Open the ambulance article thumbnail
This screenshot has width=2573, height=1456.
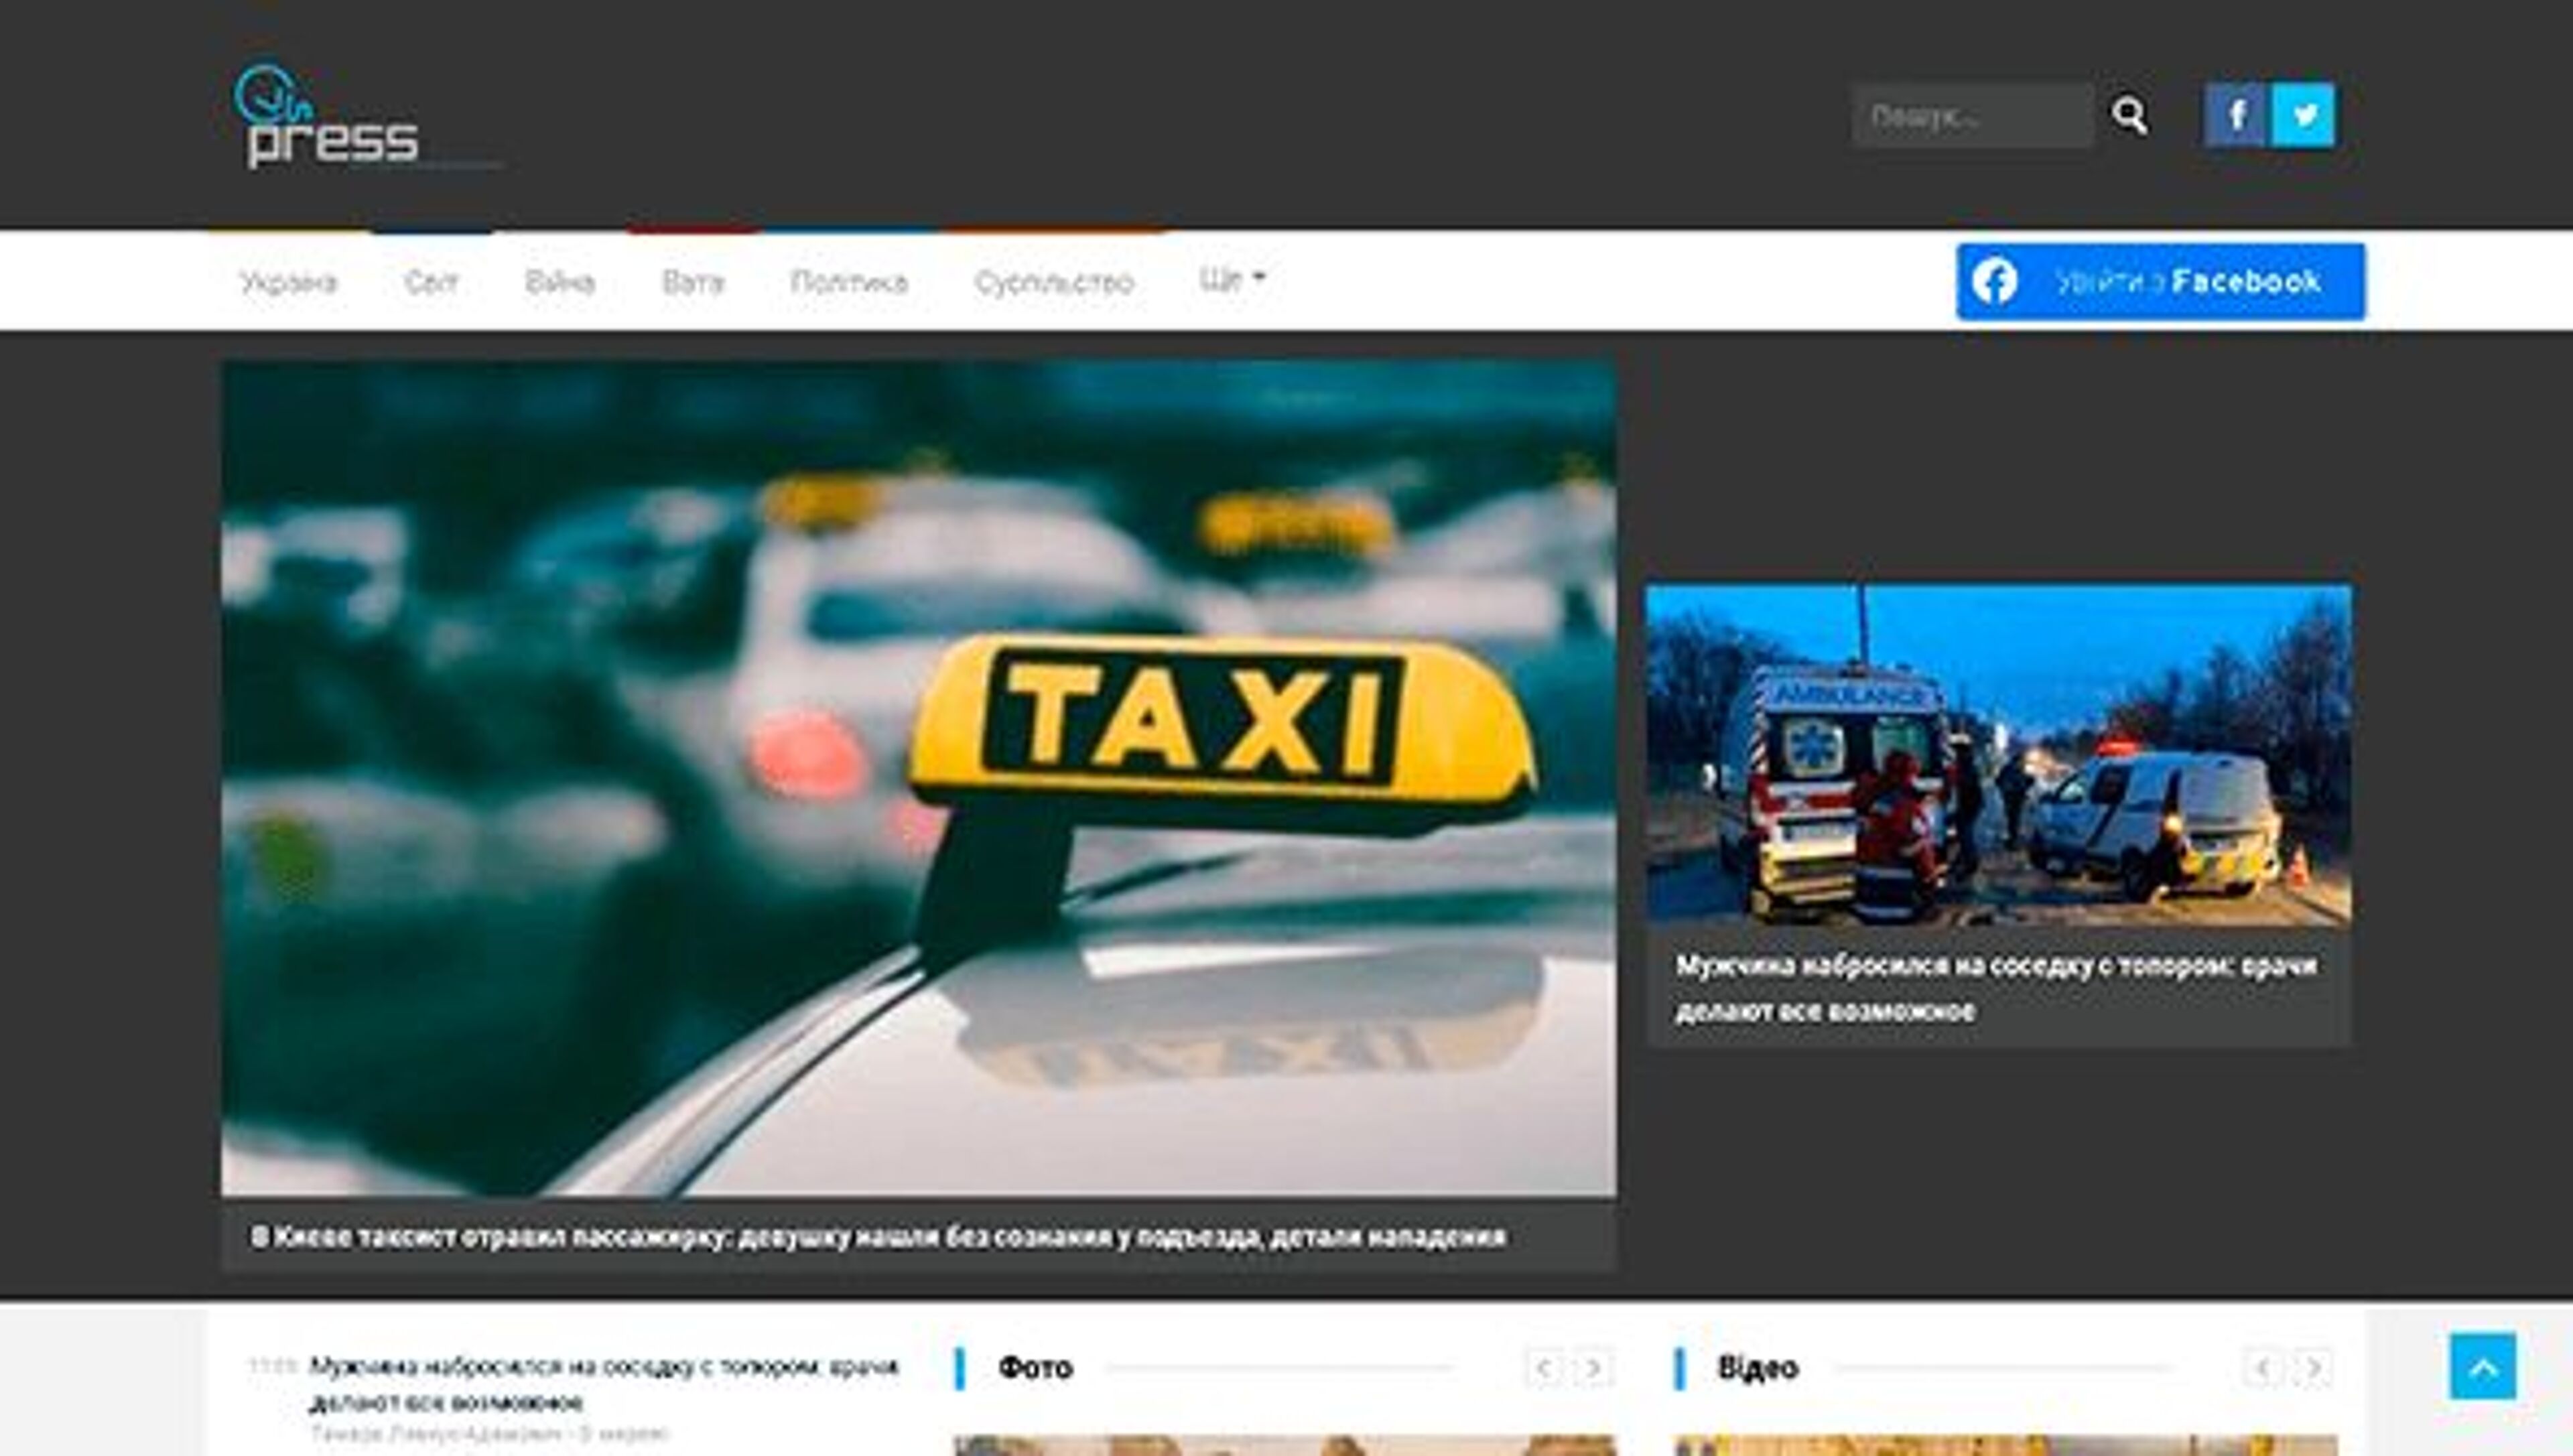(1998, 755)
